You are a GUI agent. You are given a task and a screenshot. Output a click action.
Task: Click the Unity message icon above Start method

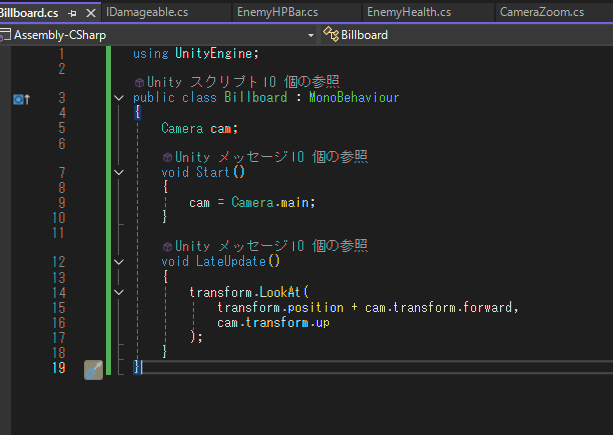coord(166,157)
